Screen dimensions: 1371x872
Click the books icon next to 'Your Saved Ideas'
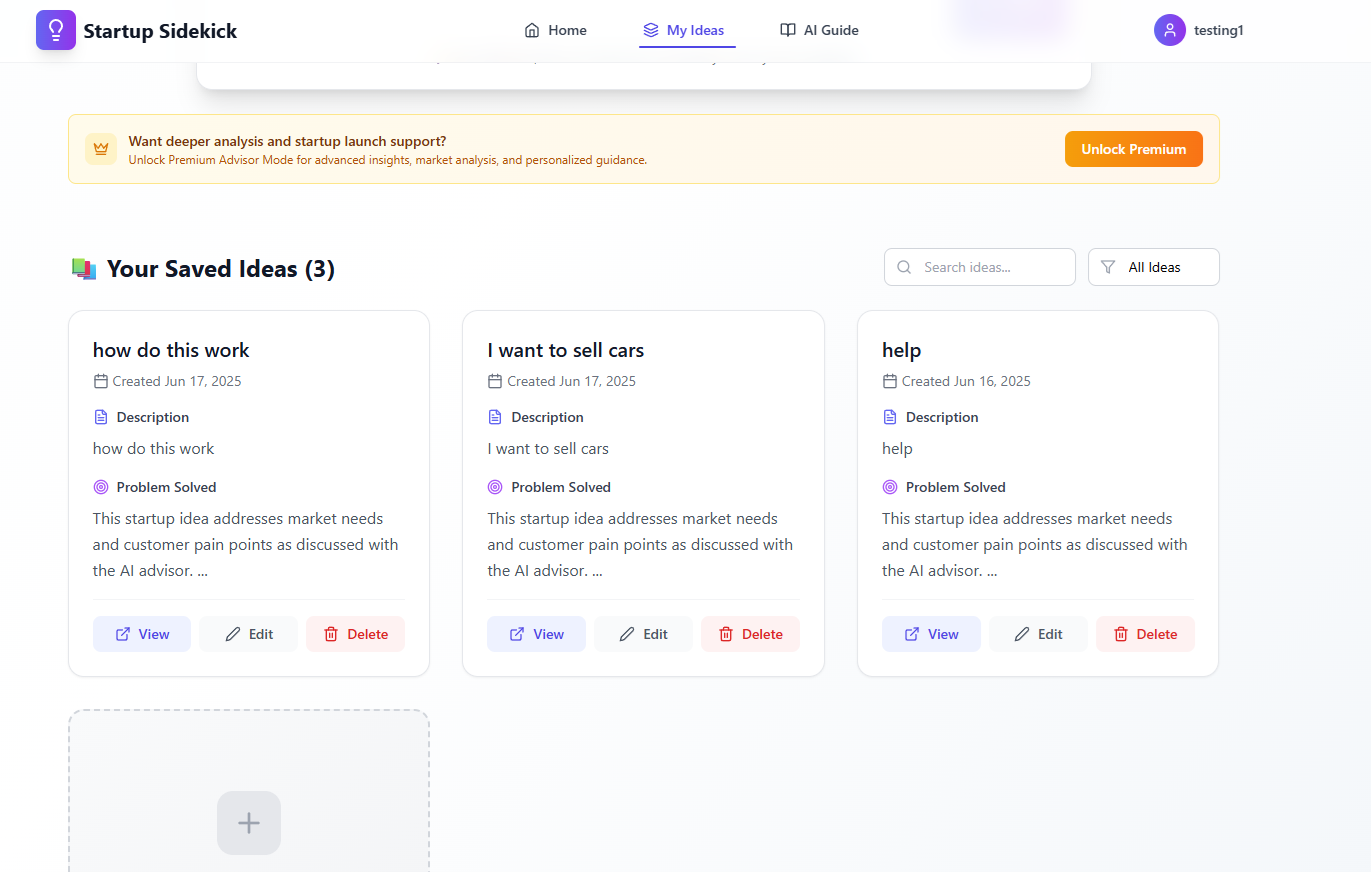click(x=82, y=268)
